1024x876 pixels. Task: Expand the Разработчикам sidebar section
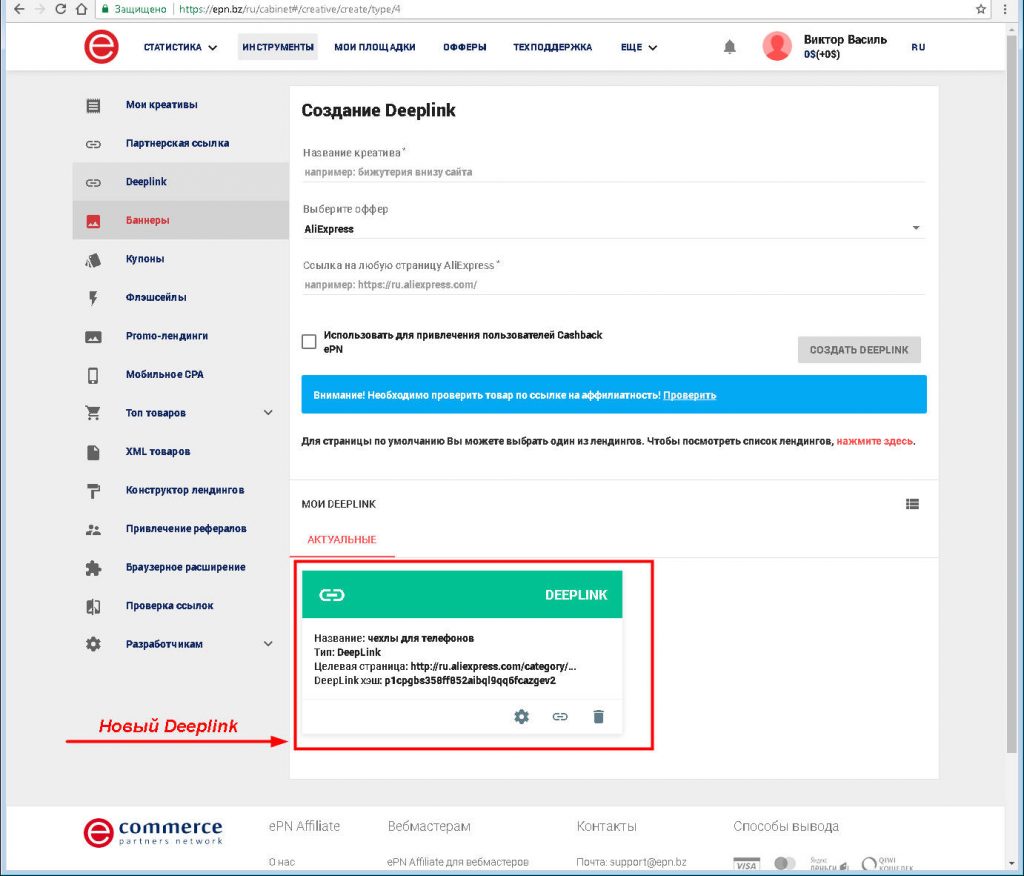click(268, 644)
